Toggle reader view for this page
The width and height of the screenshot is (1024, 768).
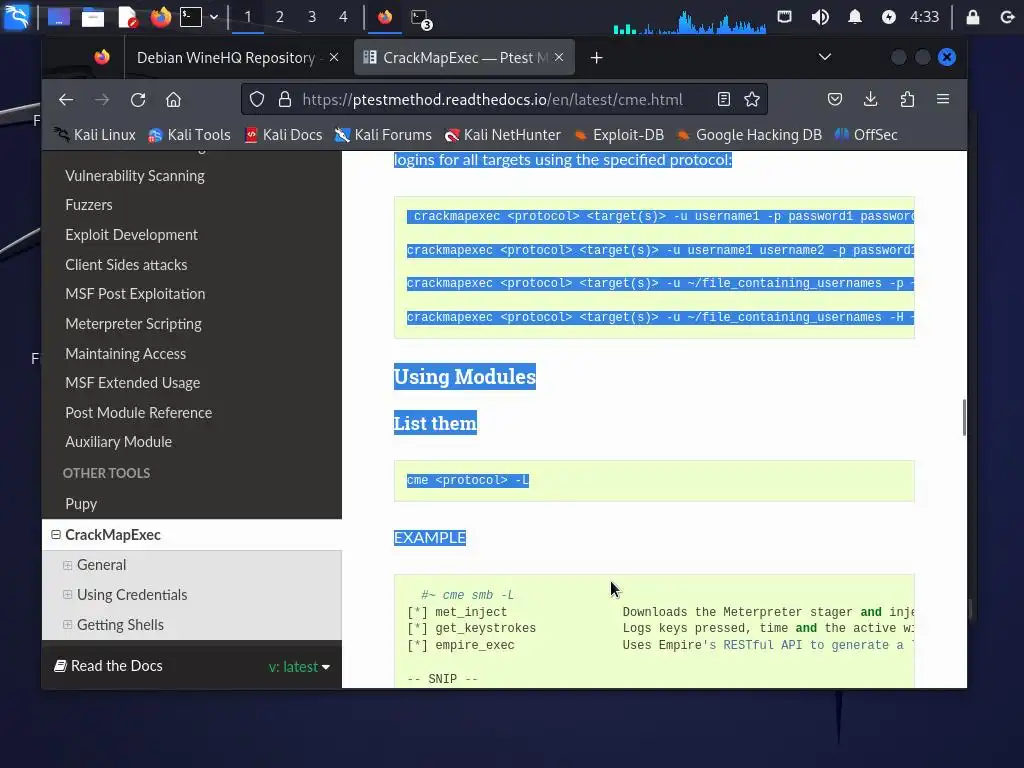coord(724,99)
